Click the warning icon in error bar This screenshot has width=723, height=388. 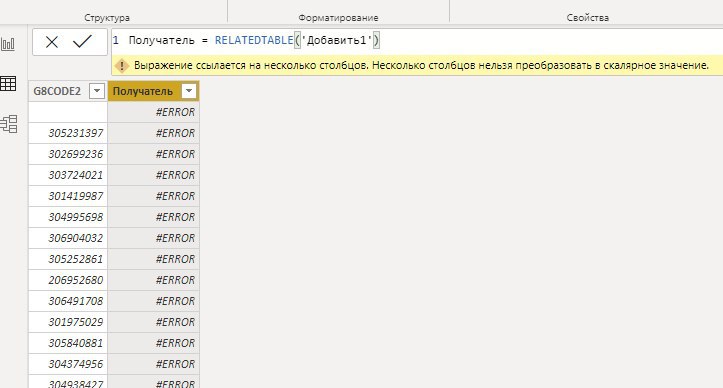tap(122, 66)
